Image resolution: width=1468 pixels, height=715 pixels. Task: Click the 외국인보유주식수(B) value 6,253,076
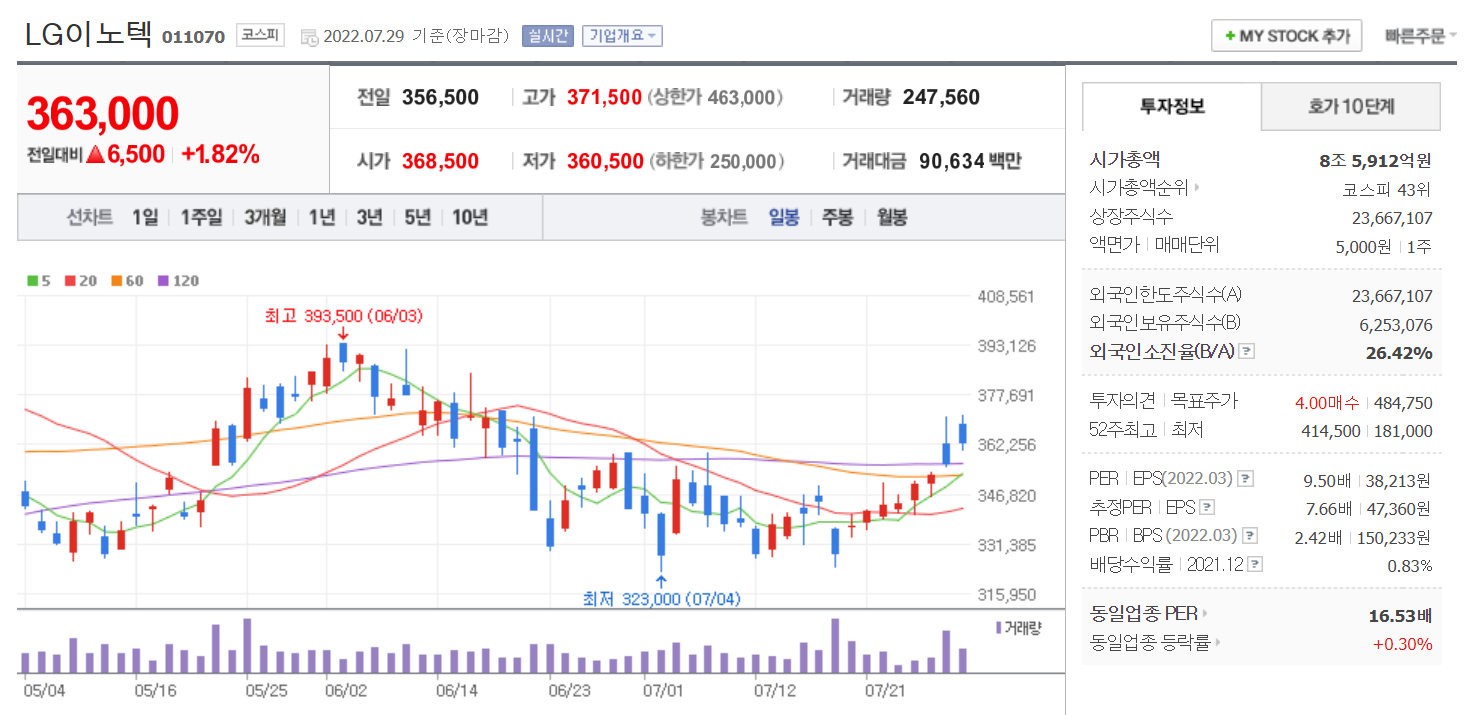point(1396,324)
